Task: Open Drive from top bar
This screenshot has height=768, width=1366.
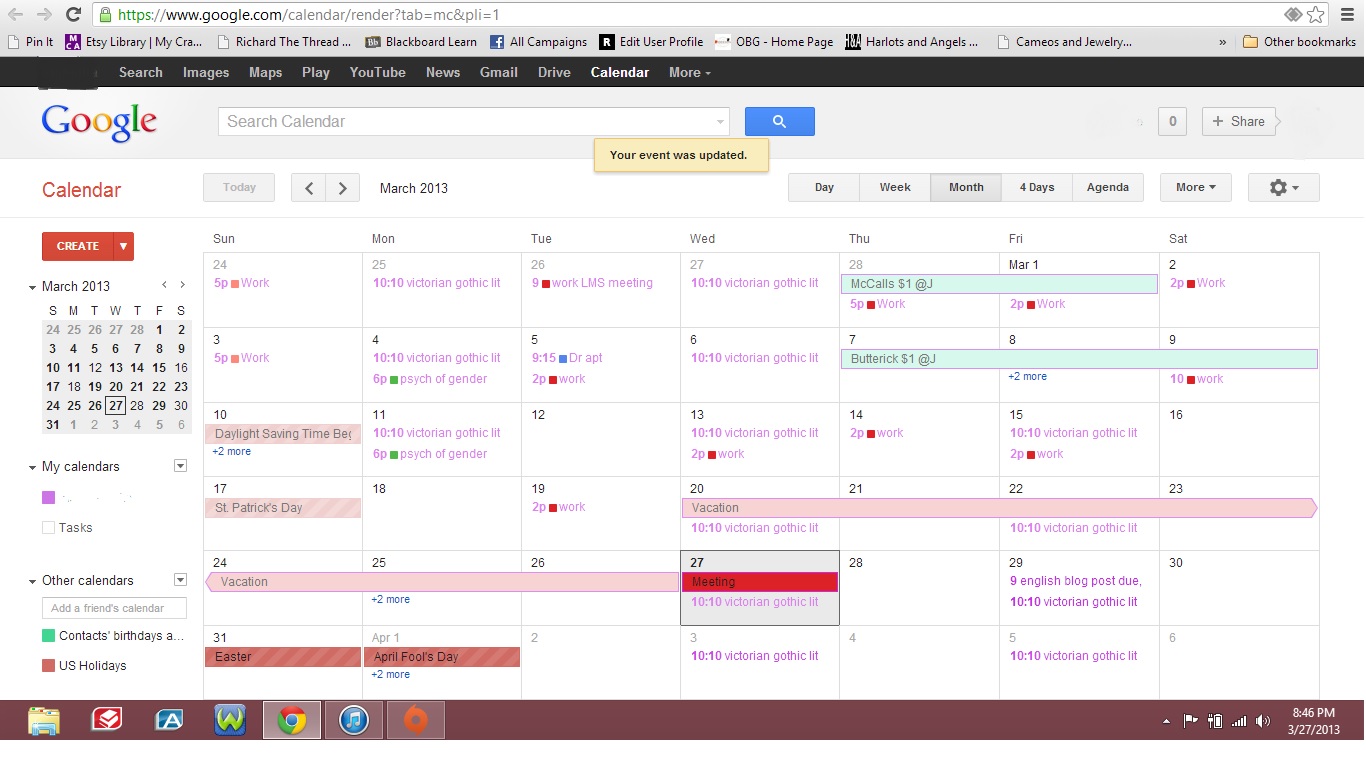Action: point(554,72)
